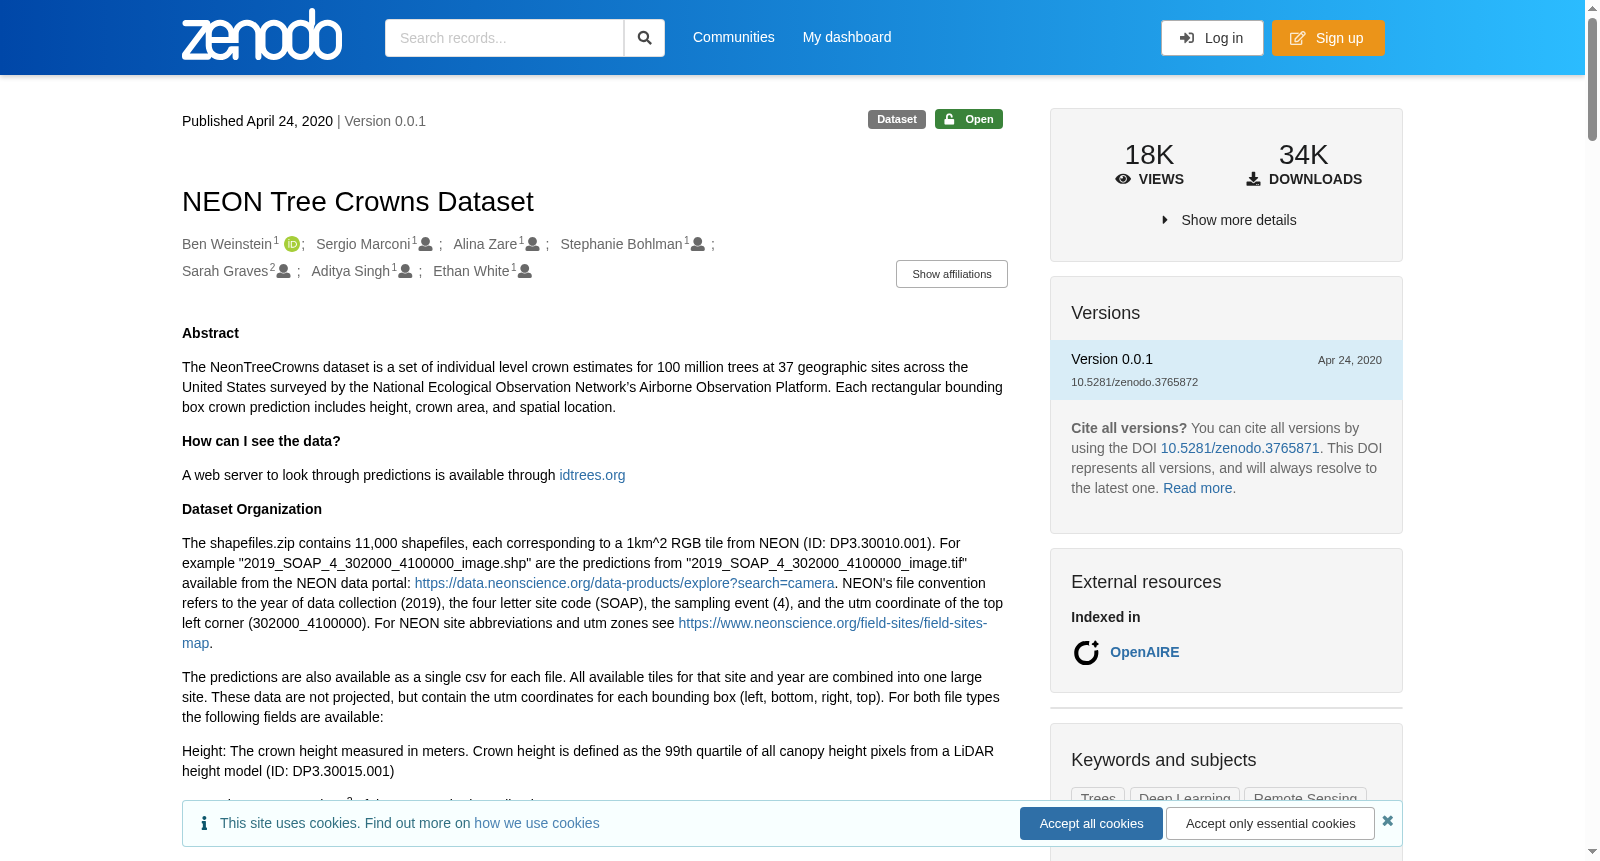Accept all cookies
This screenshot has width=1600, height=861.
[x=1091, y=823]
